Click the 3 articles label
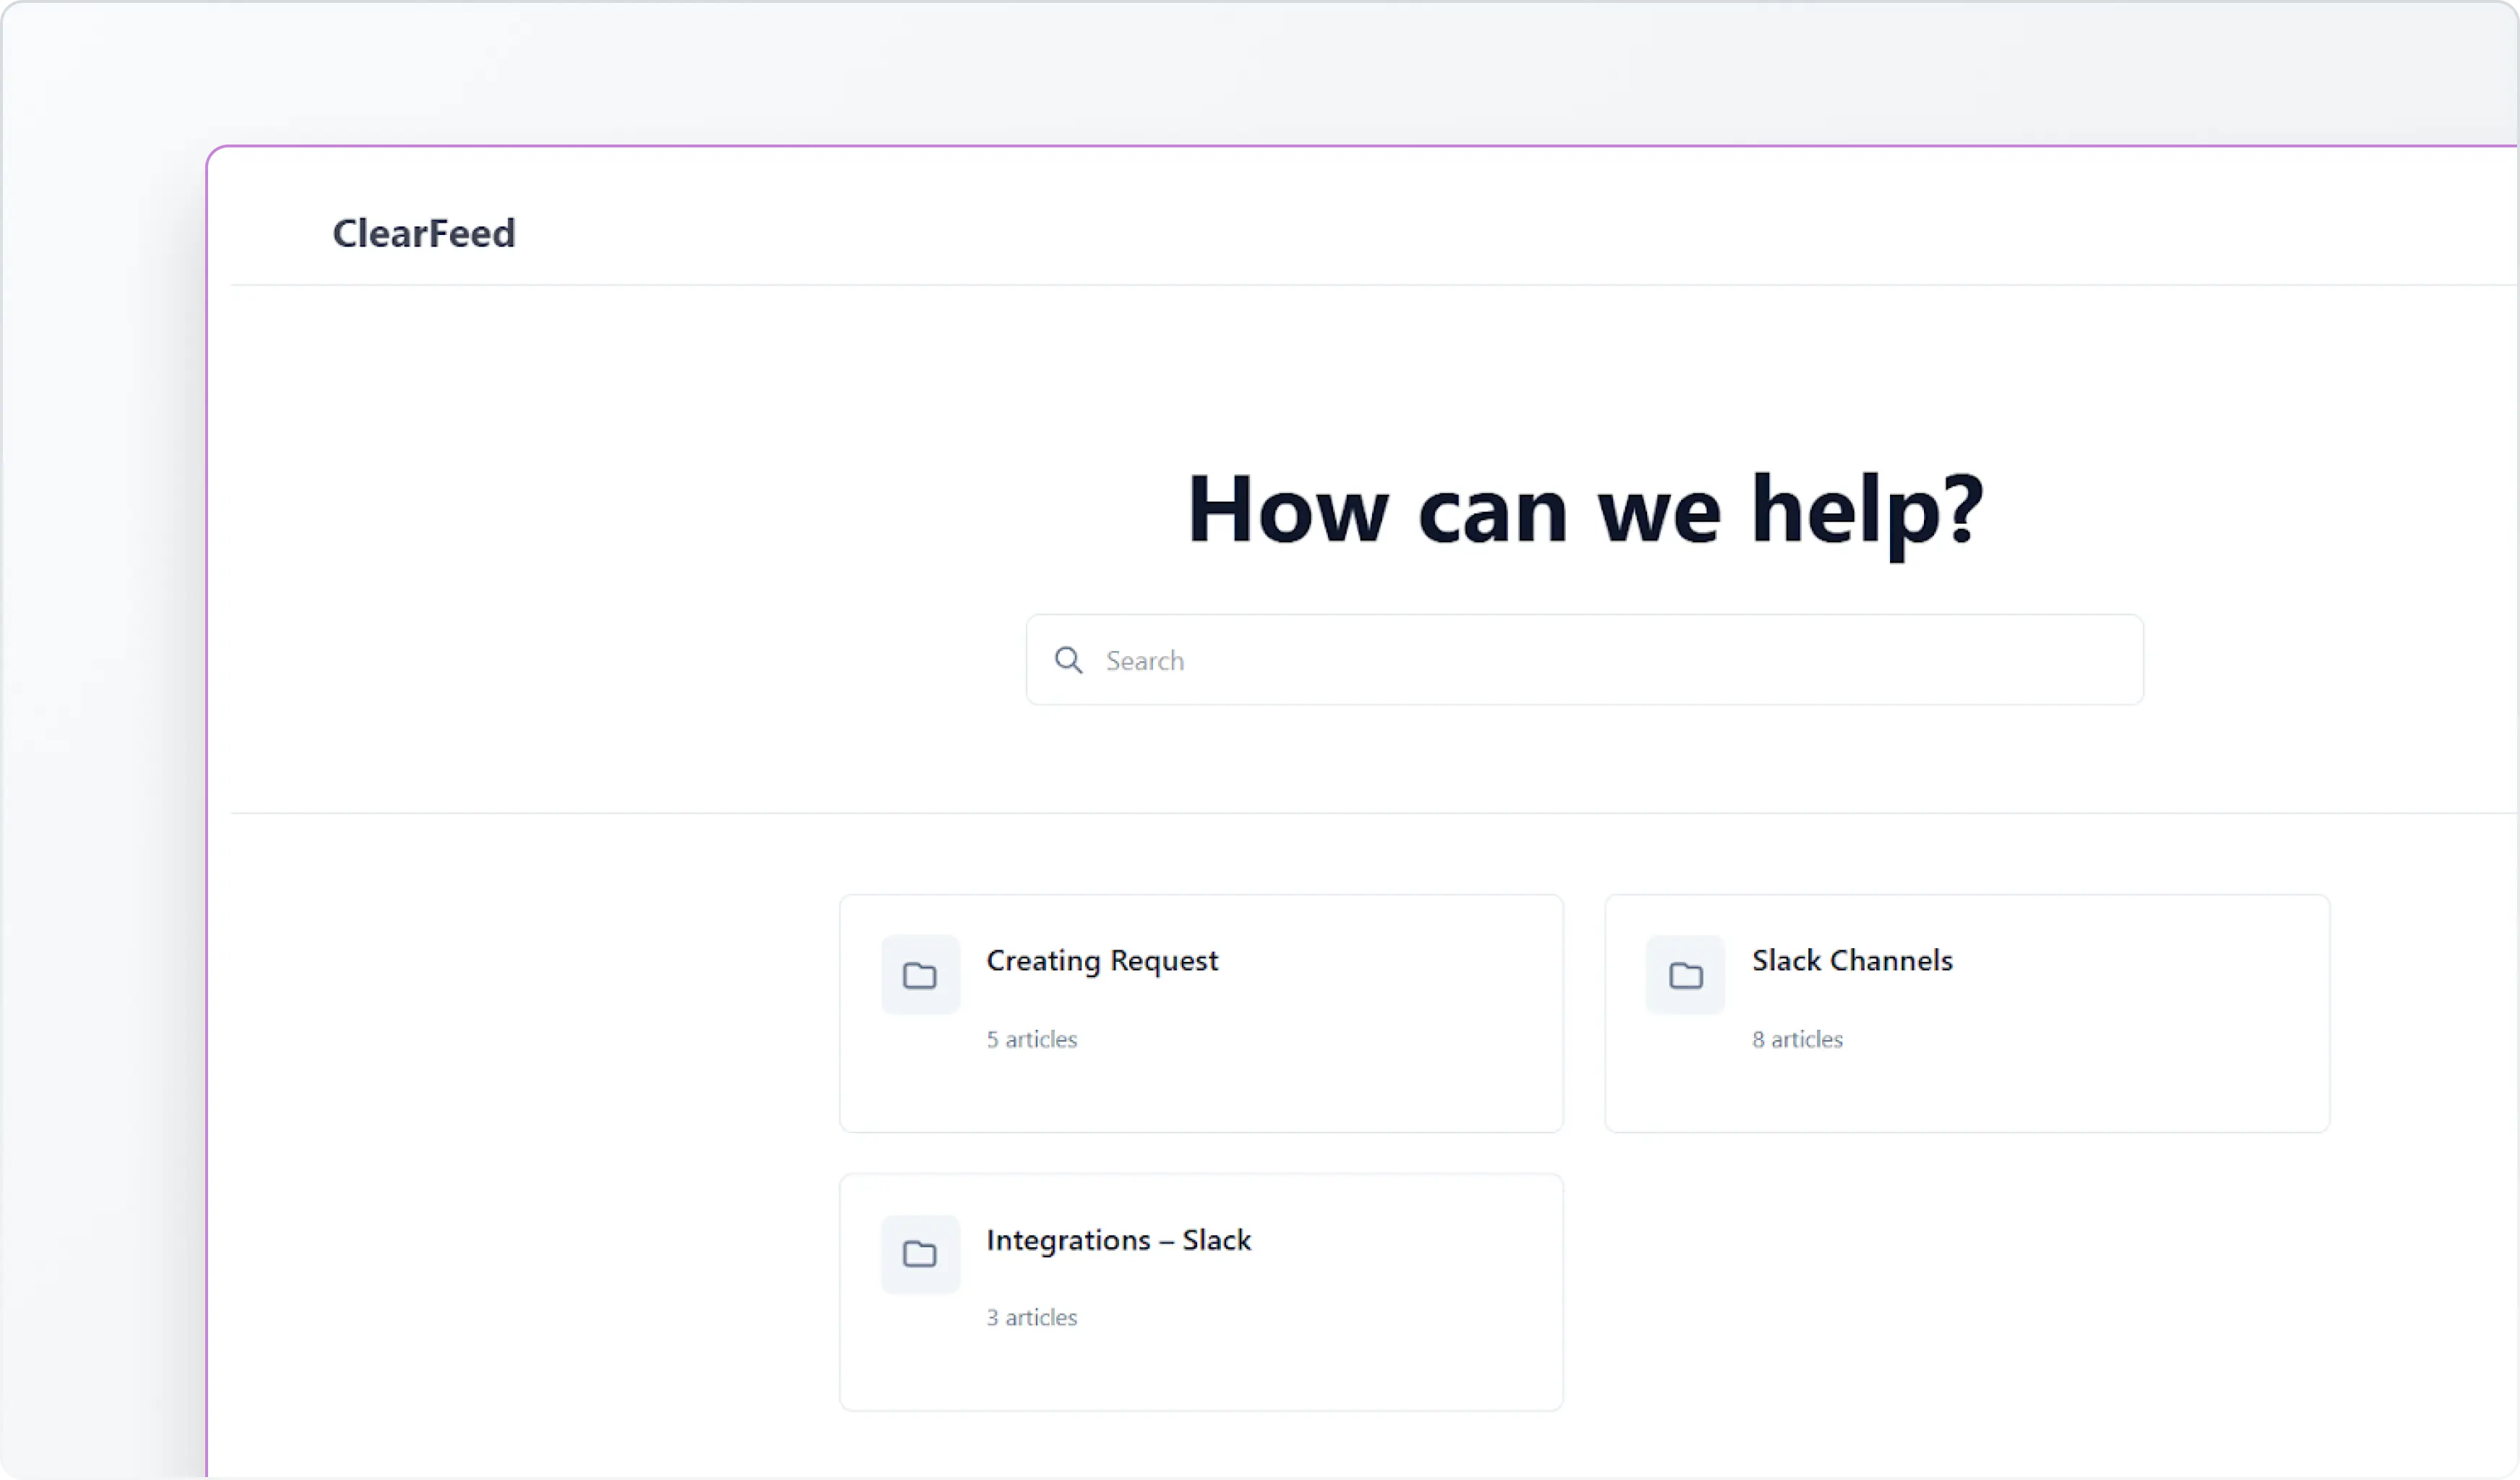2520x1480 pixels. [x=1031, y=1317]
